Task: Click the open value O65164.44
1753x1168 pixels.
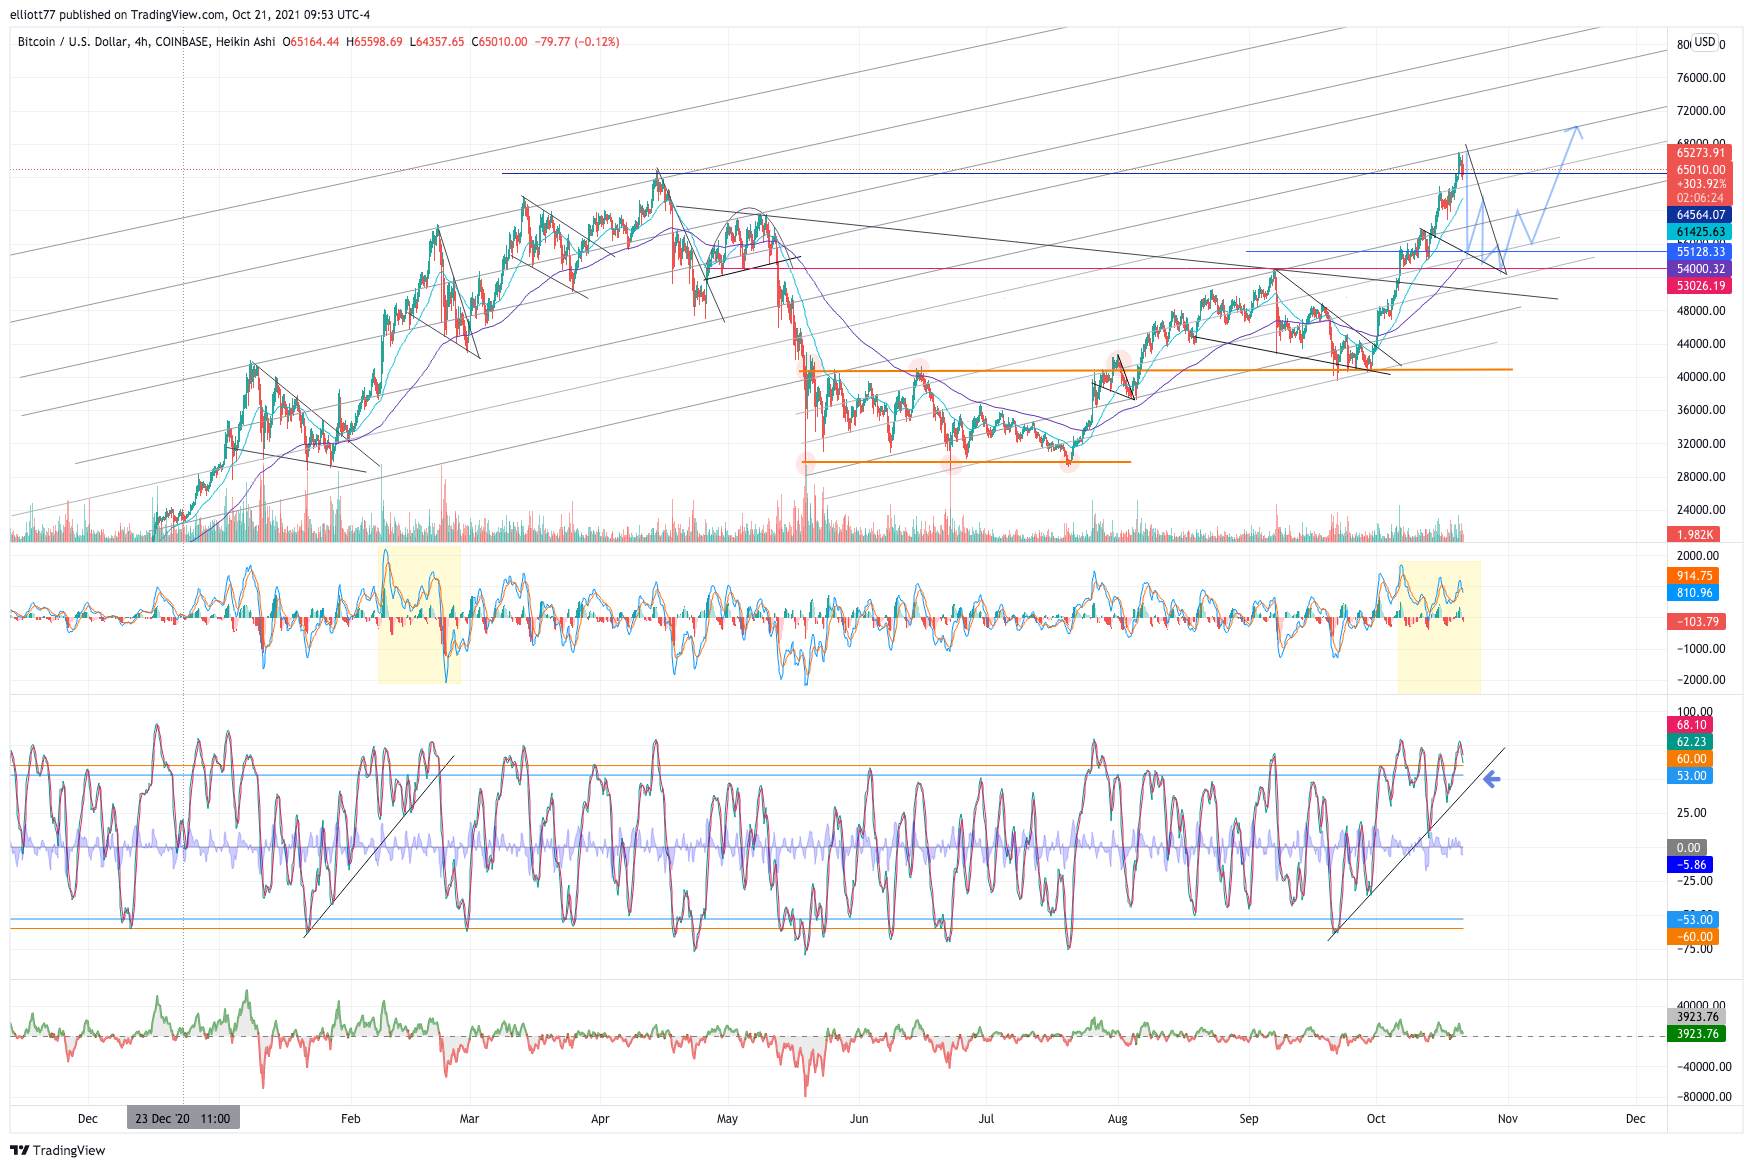Action: 311,42
